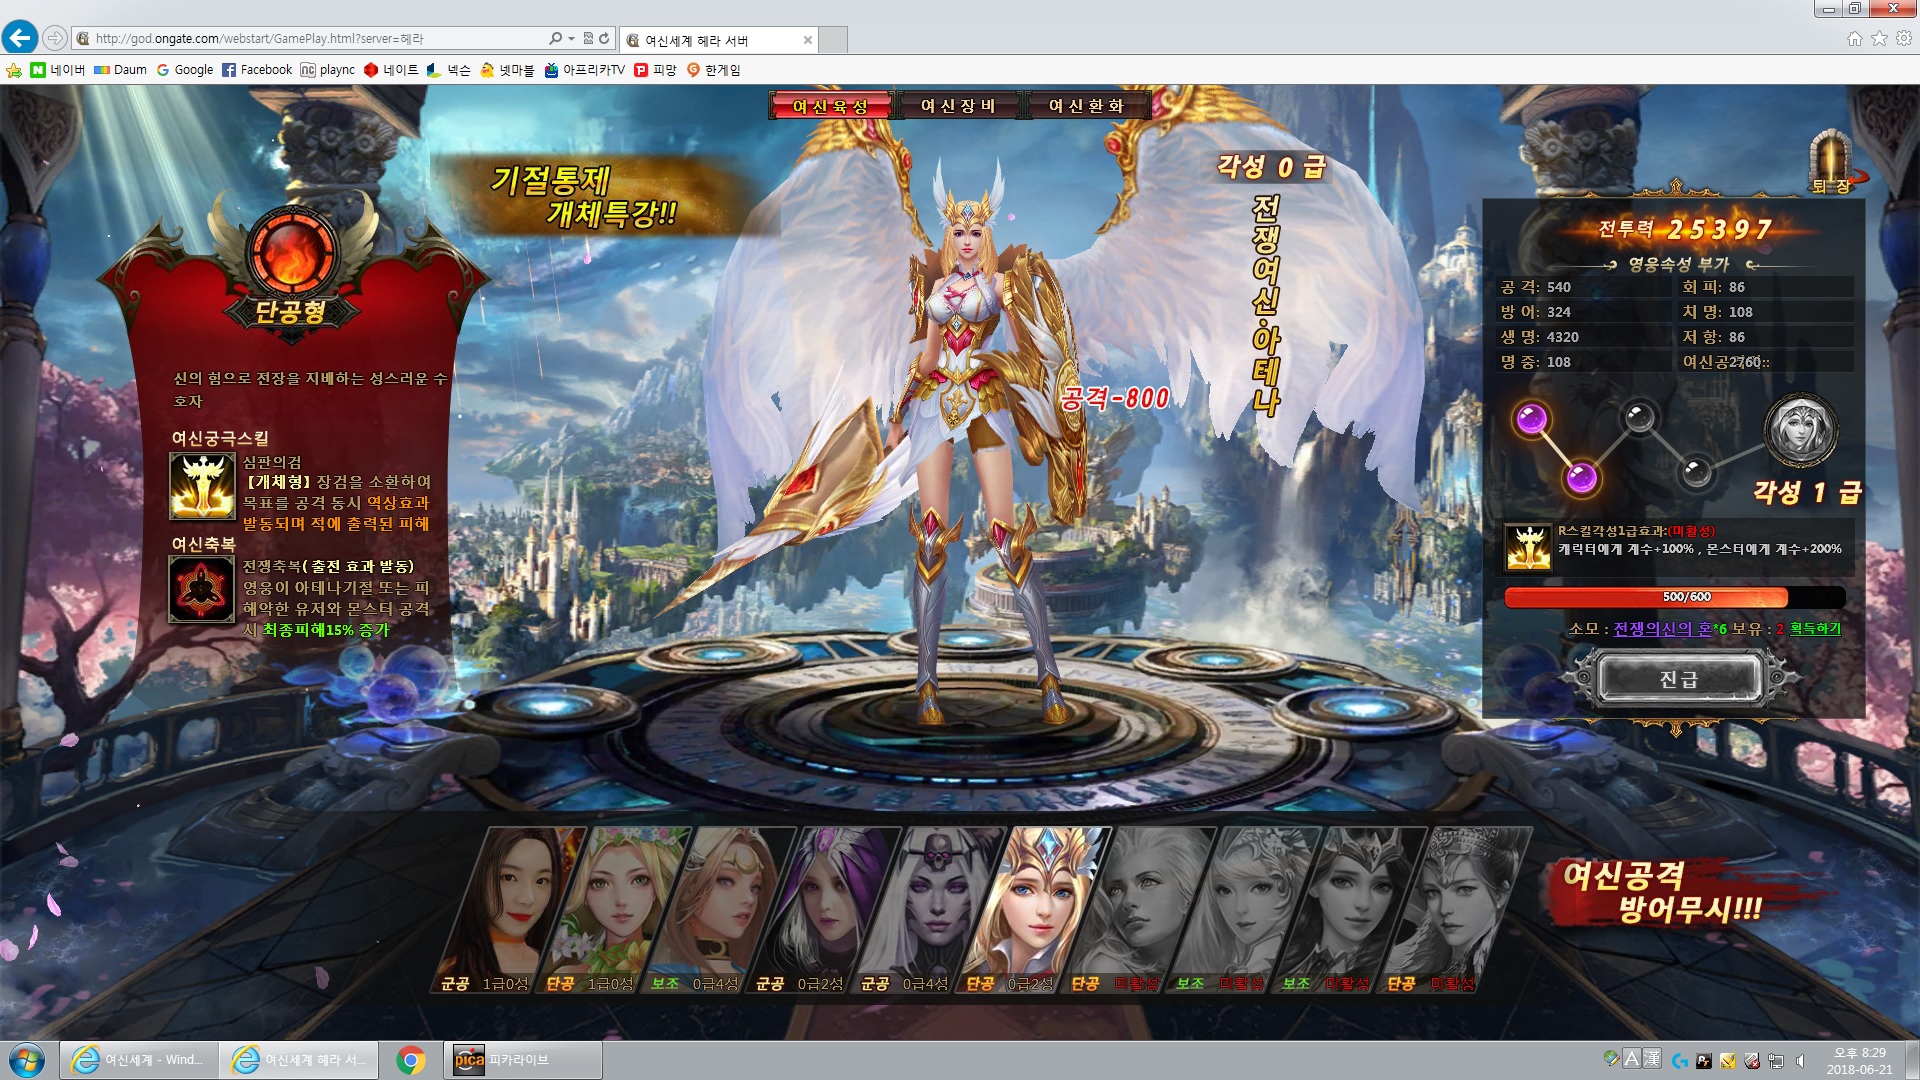The image size is (1920, 1080).
Task: Select the 여신세계 헤라 서버 browser tab
Action: (x=718, y=40)
